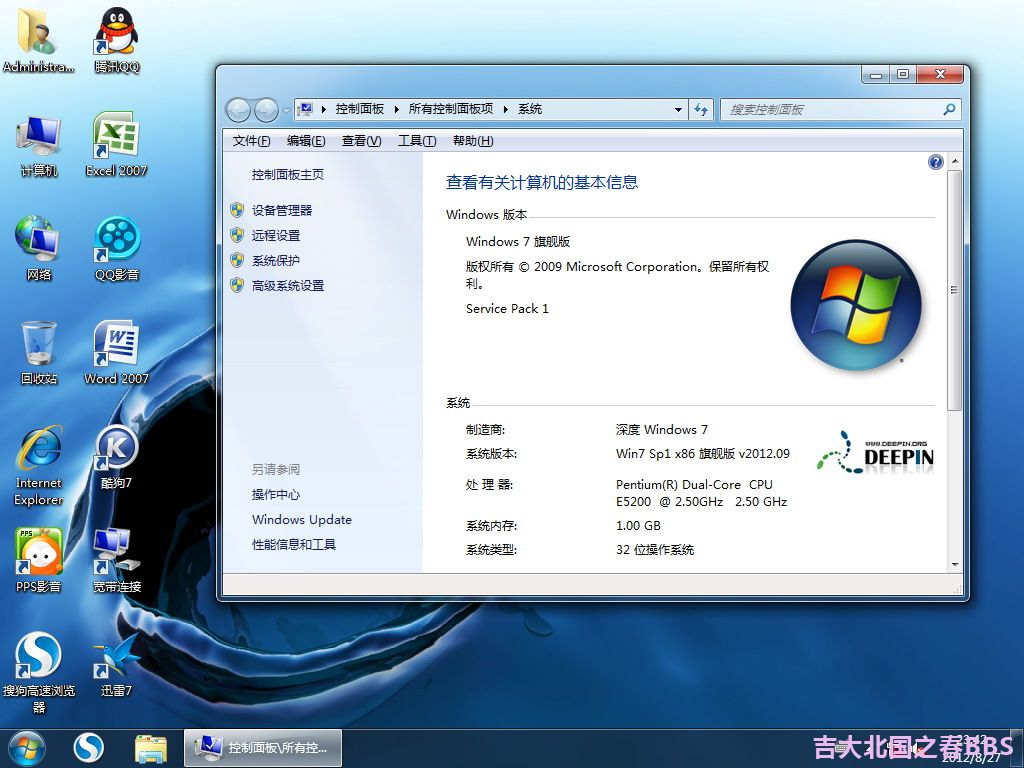Refresh the address bar view

pos(701,110)
